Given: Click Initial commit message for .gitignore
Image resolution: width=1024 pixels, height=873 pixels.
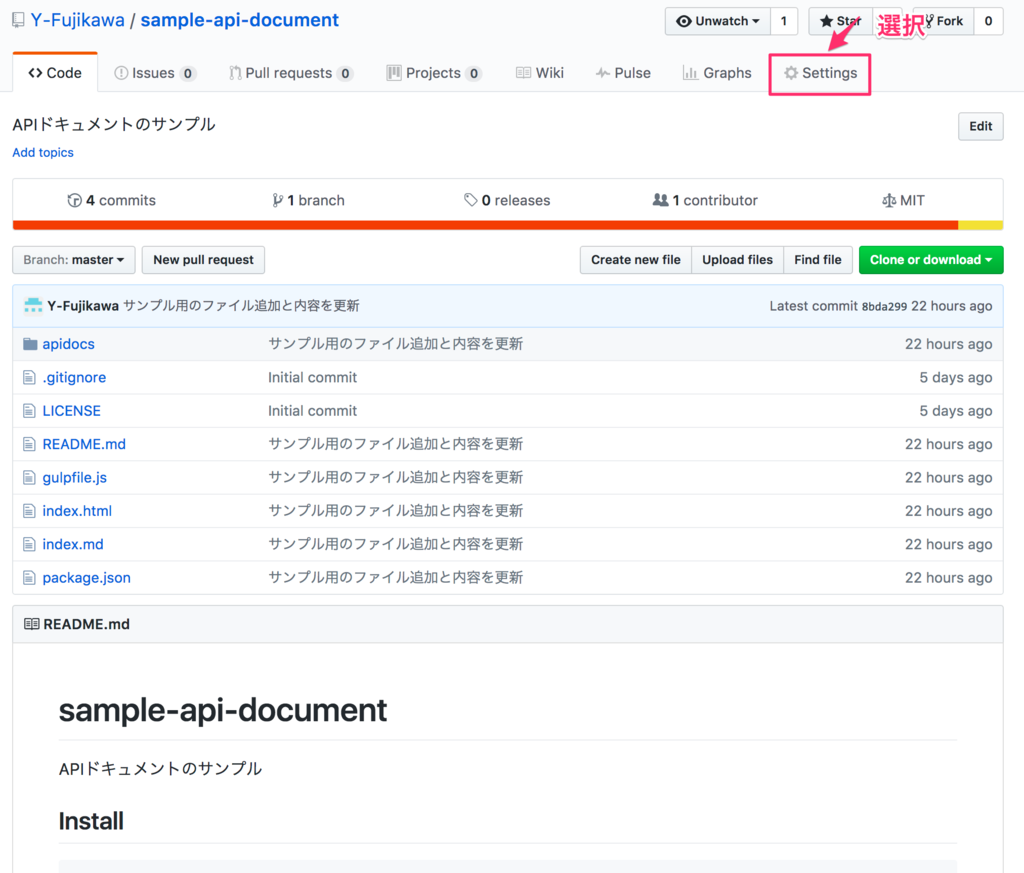Looking at the screenshot, I should pos(312,377).
